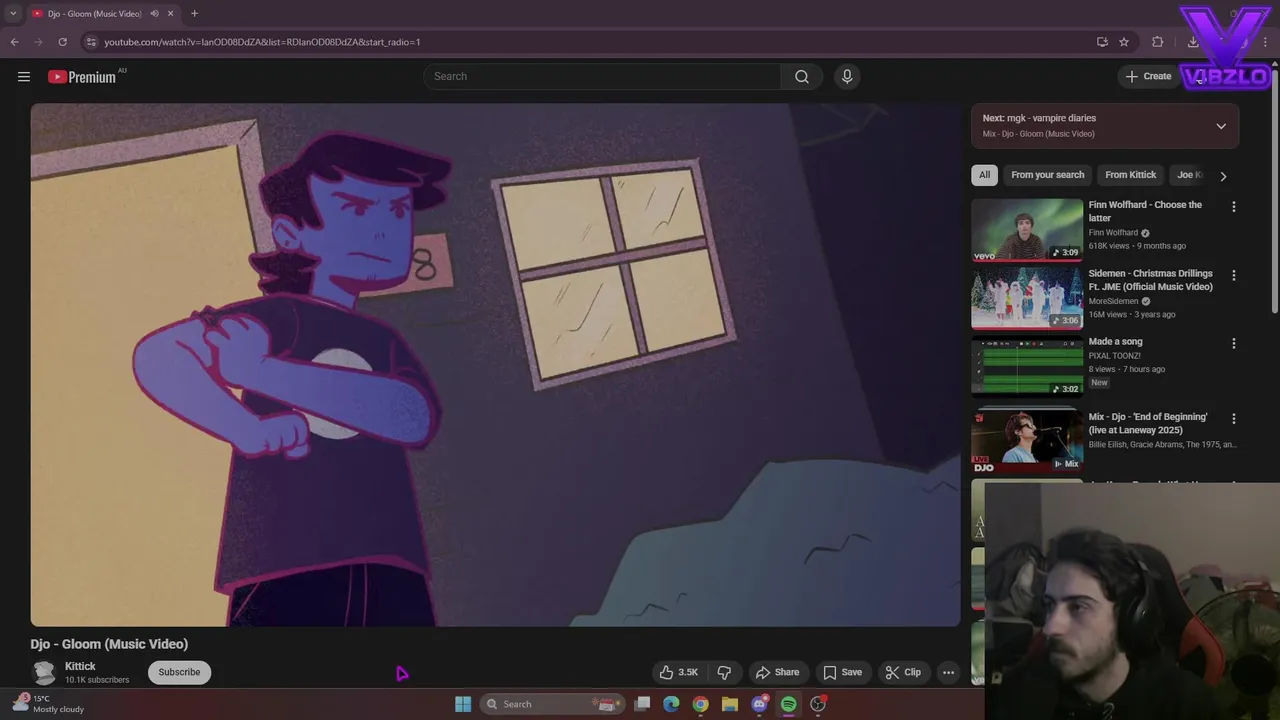Click the search magnifier button
The image size is (1280, 720).
coord(802,77)
